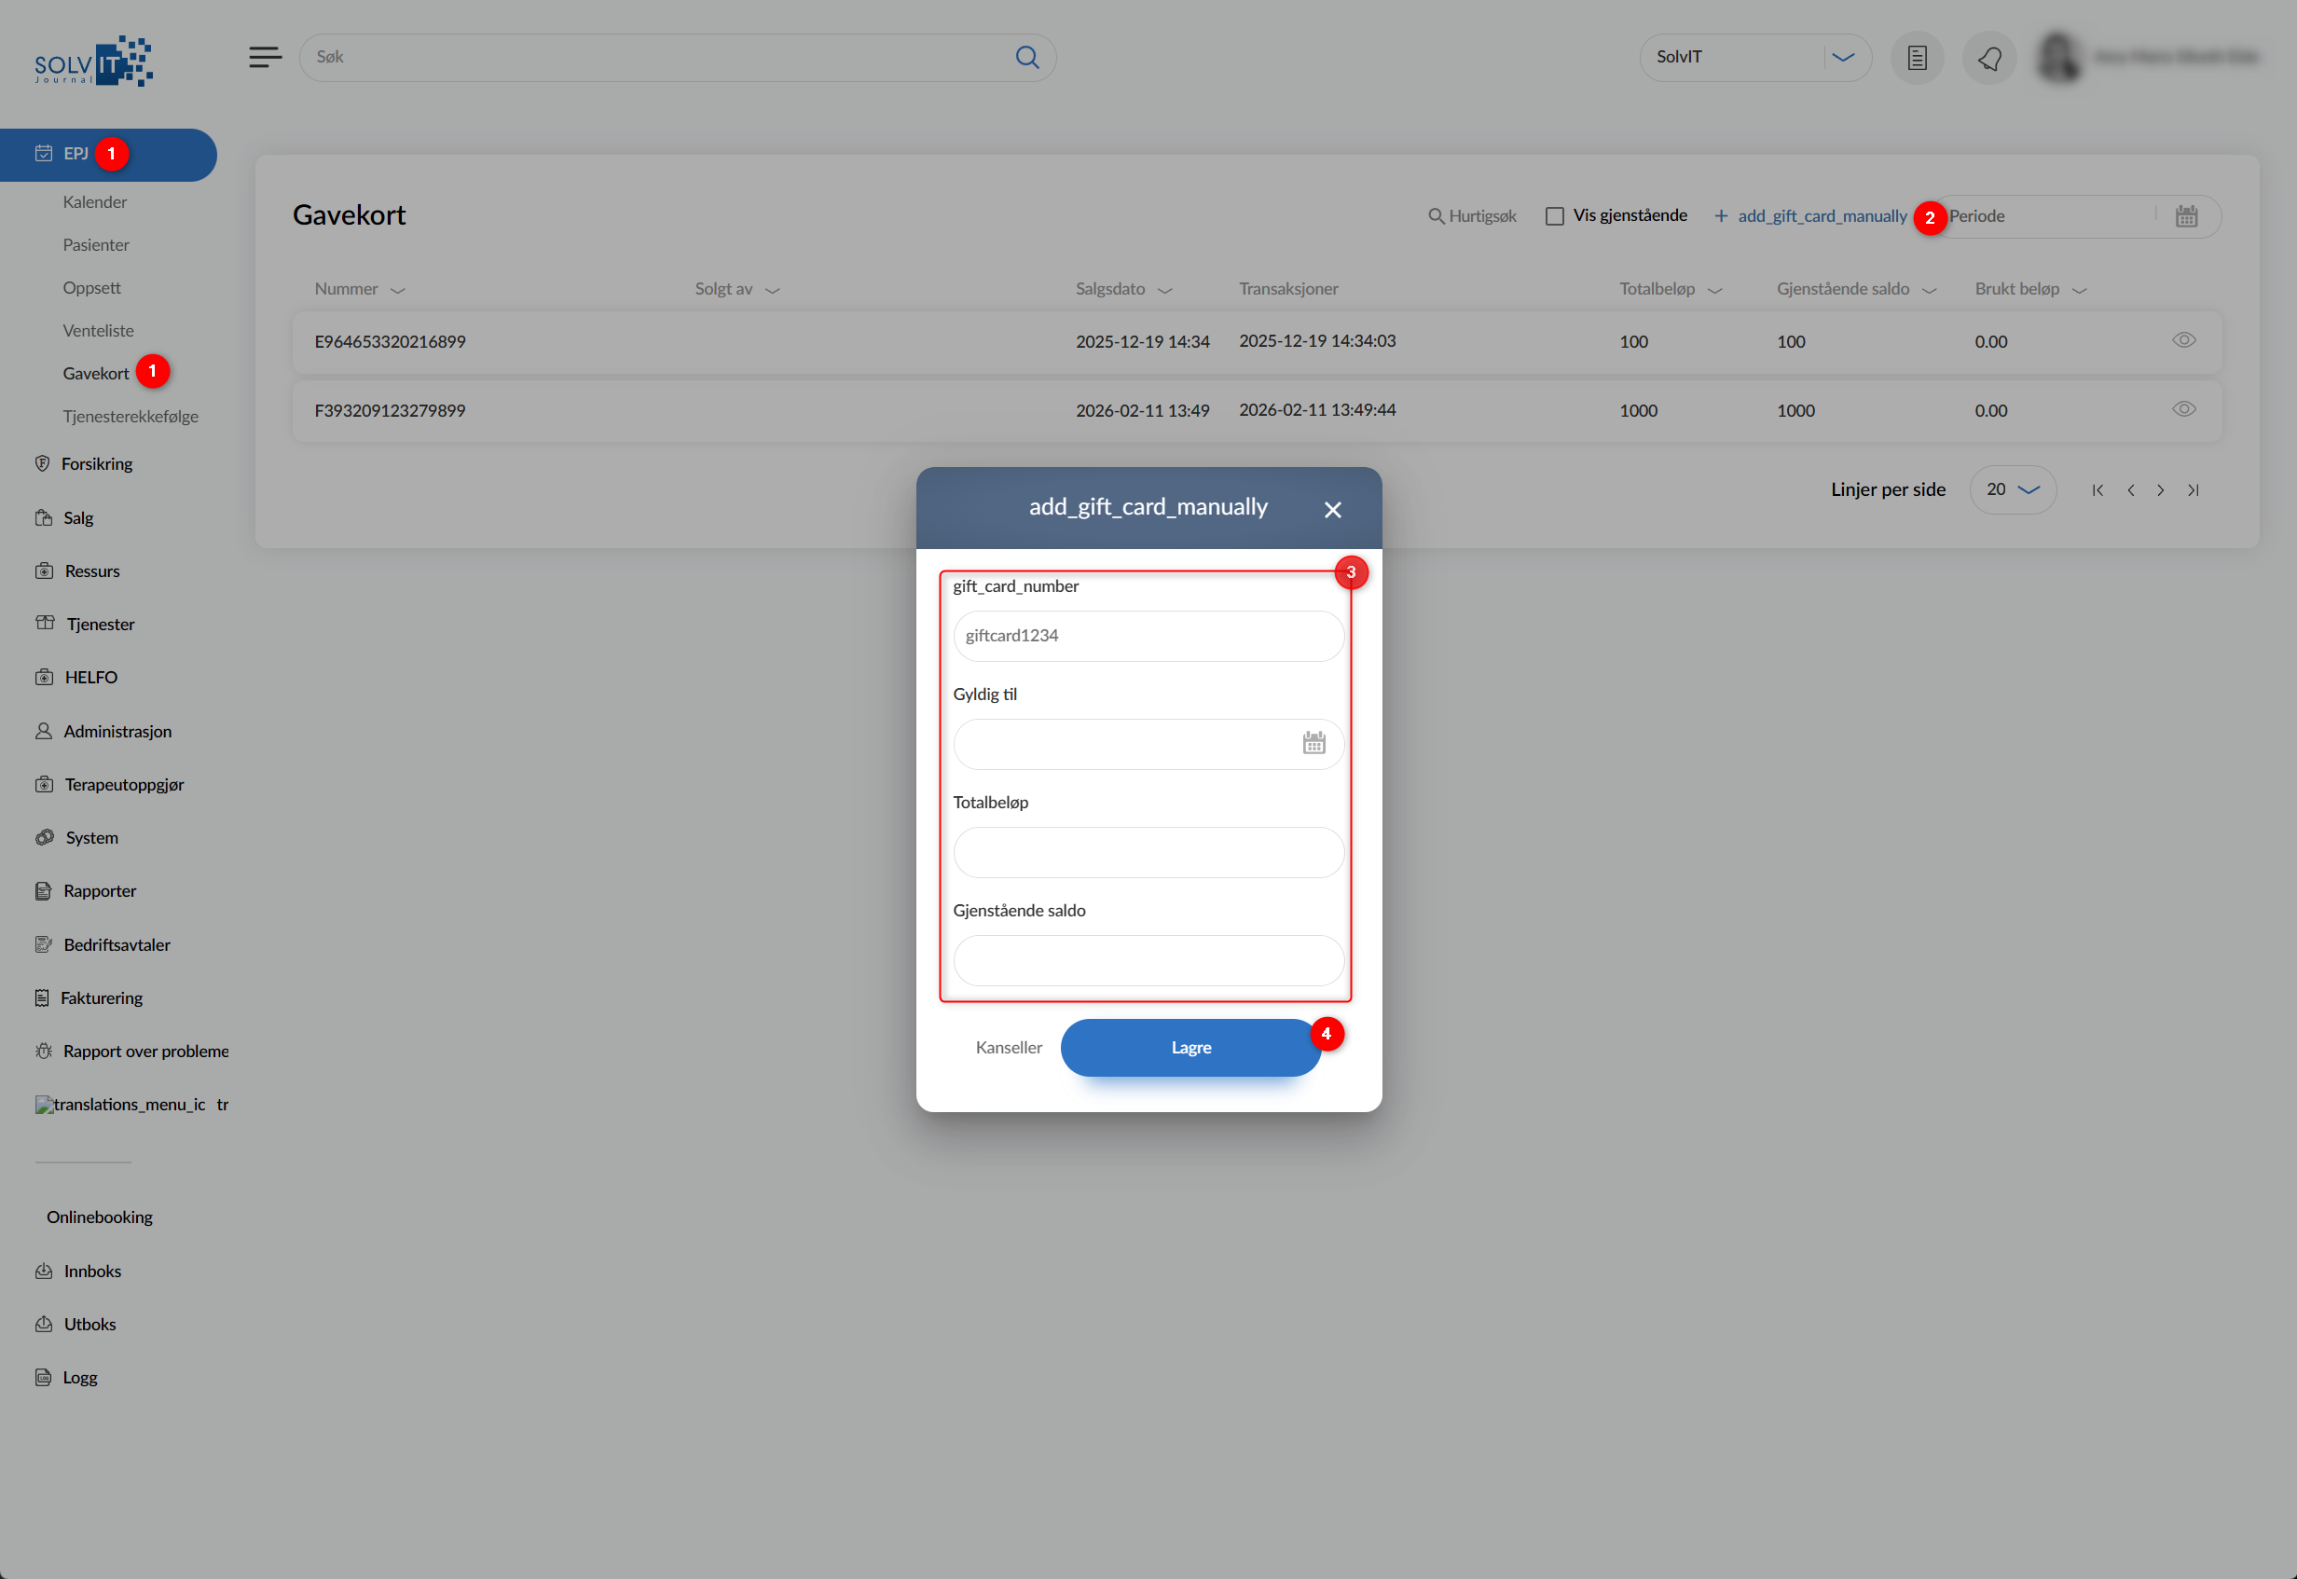2297x1579 pixels.
Task: Open Pasienter in the sidebar
Action: [96, 245]
